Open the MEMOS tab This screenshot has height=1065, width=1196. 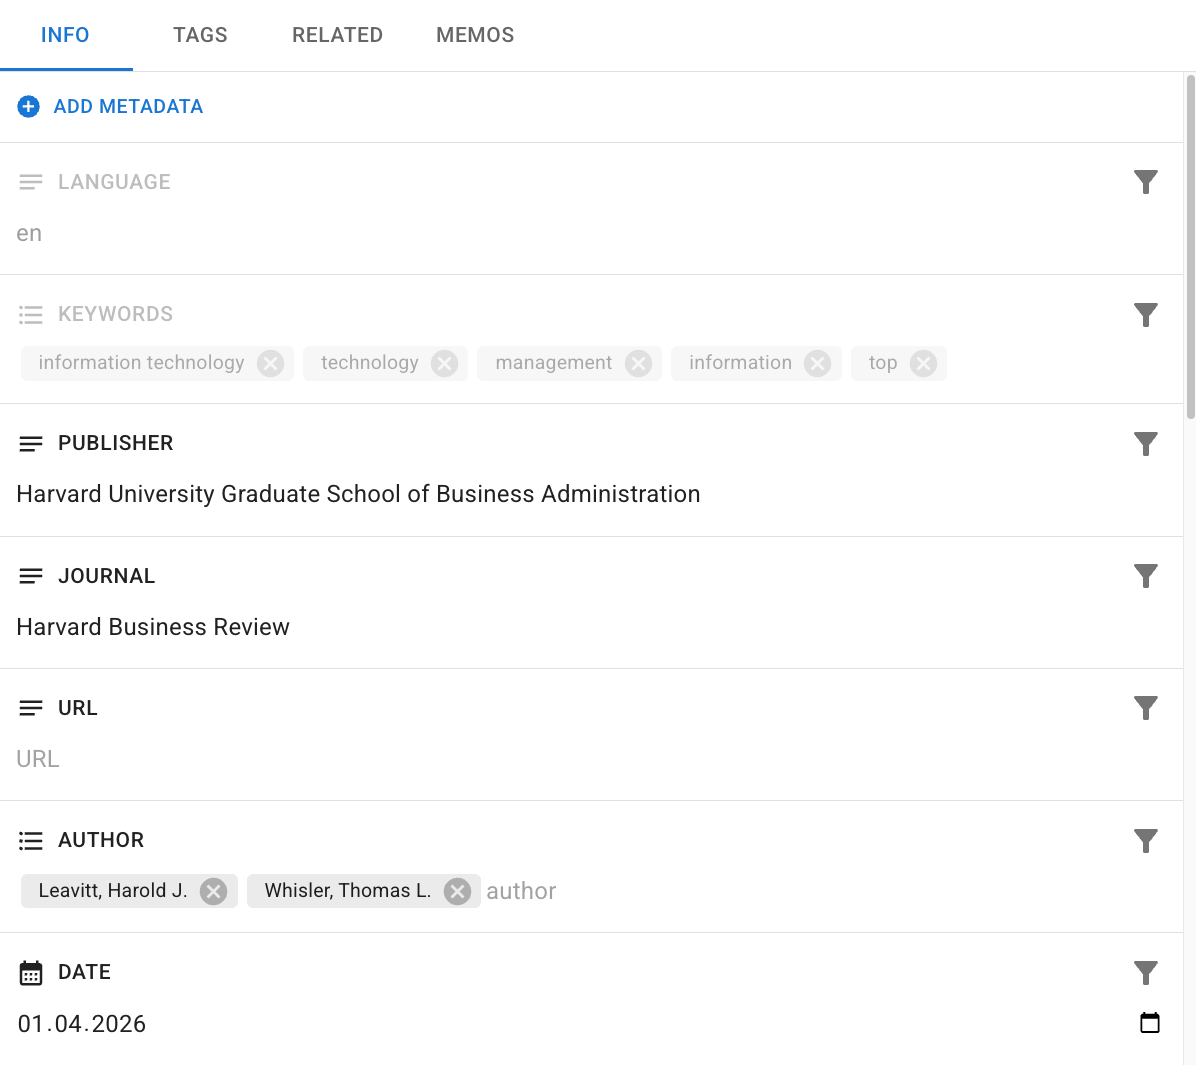click(475, 35)
